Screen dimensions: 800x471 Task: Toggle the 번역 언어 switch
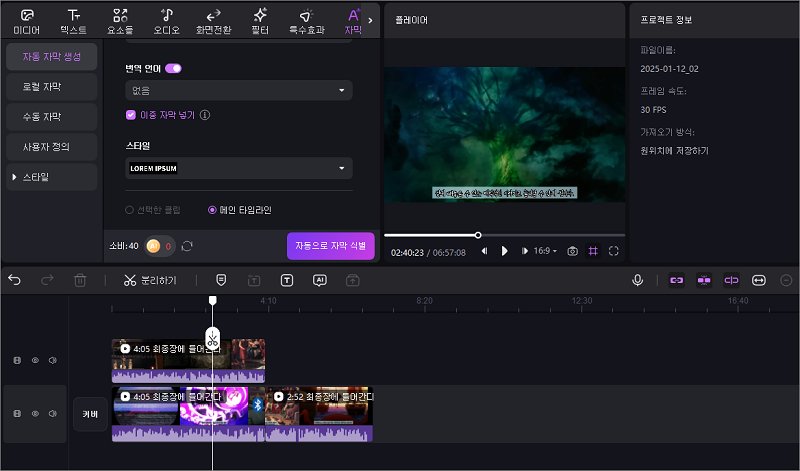click(x=173, y=68)
